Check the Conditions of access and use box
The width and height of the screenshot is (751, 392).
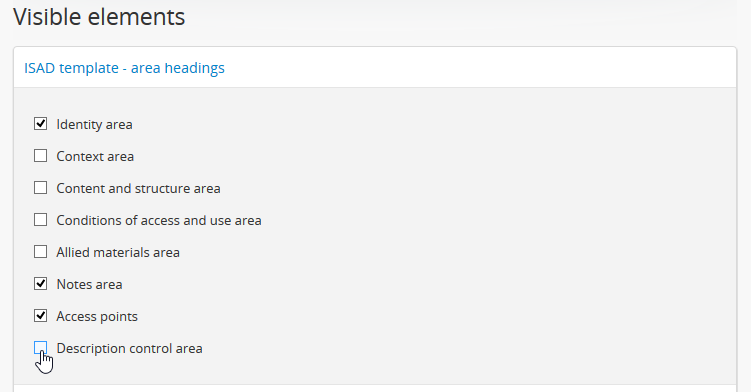click(x=41, y=220)
